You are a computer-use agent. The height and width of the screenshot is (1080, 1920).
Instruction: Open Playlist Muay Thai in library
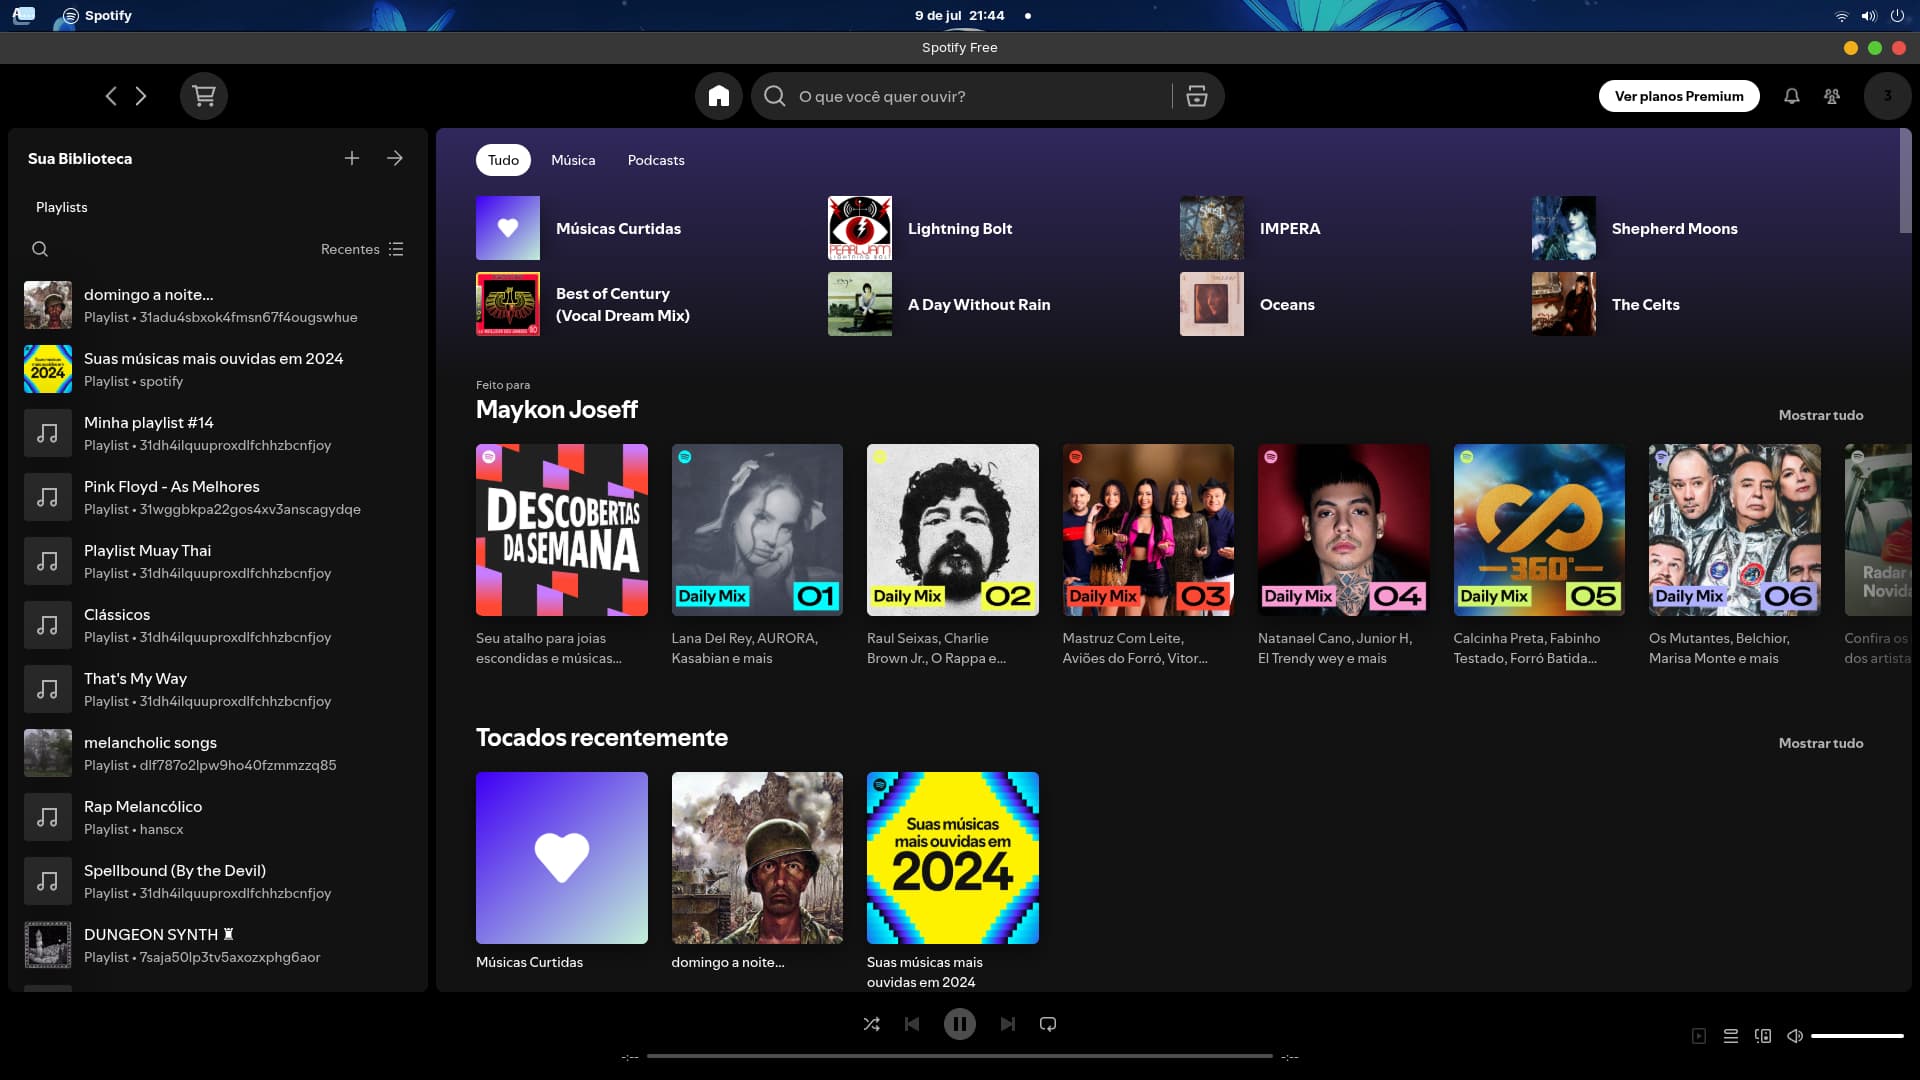tap(218, 561)
